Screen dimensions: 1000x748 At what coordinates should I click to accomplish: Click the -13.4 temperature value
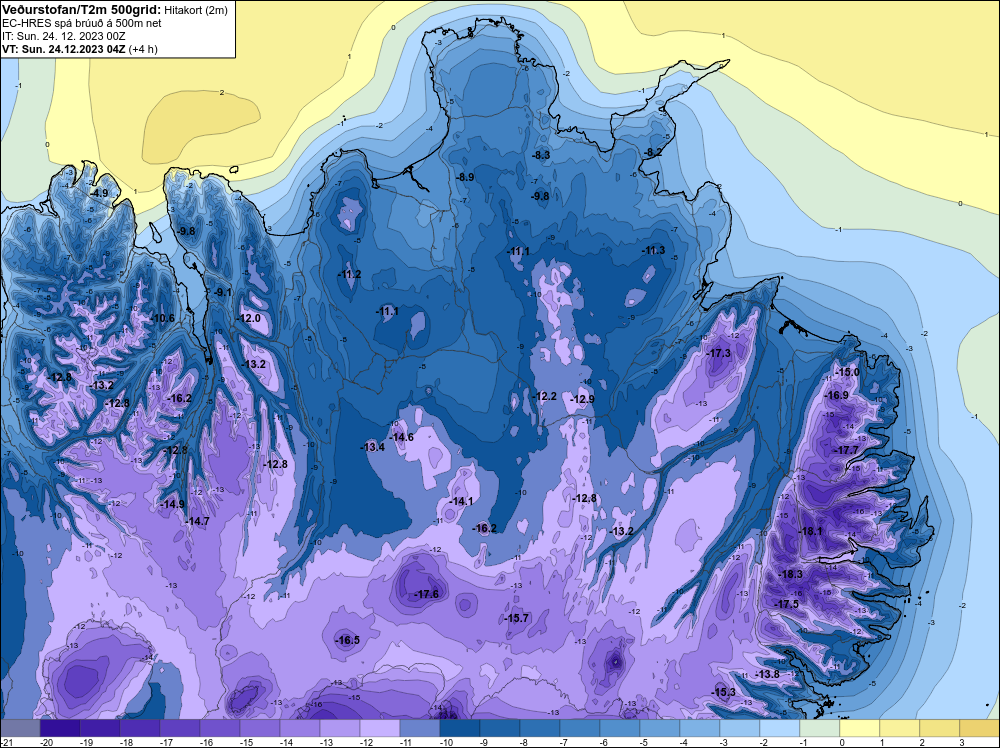(x=372, y=447)
